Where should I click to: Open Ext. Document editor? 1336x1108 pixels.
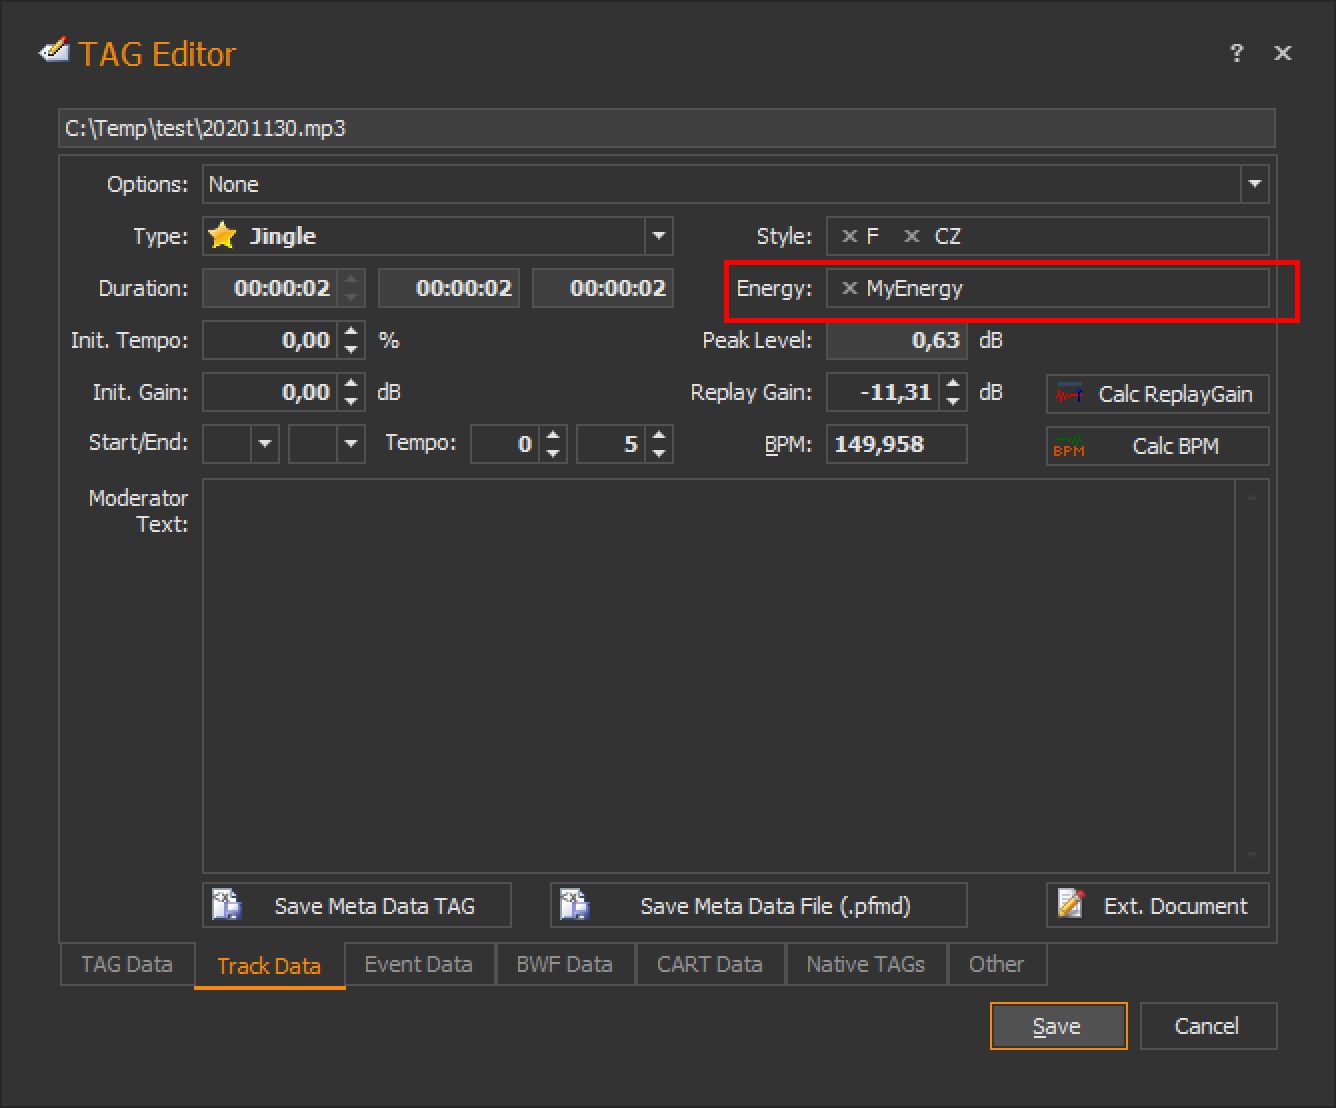pyautogui.click(x=1157, y=906)
